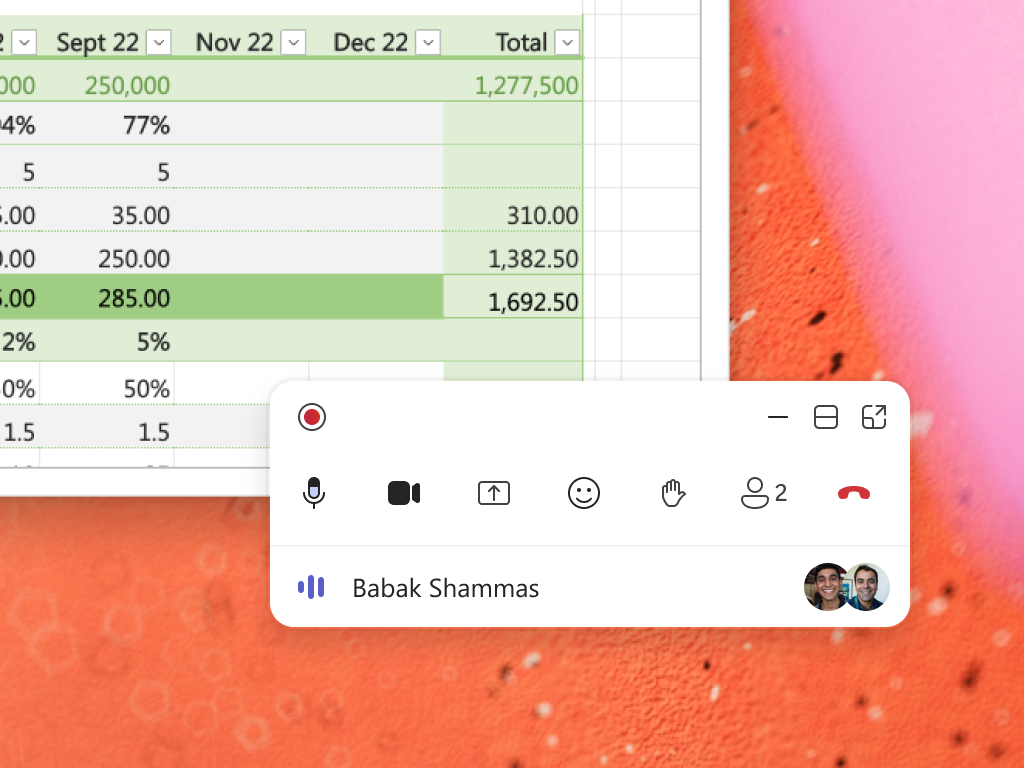Click the 1,692.50 total cell
1024x768 pixels.
point(533,302)
